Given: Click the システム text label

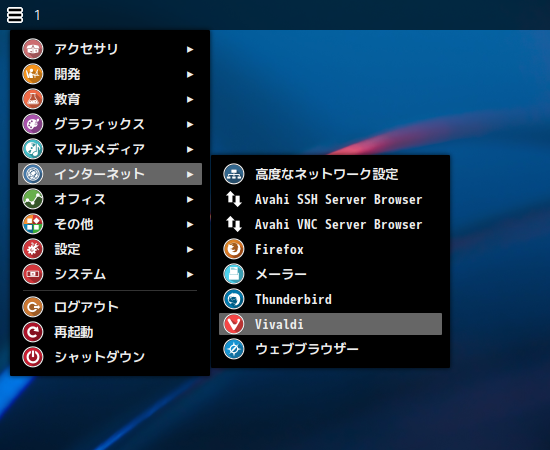Looking at the screenshot, I should 80,274.
